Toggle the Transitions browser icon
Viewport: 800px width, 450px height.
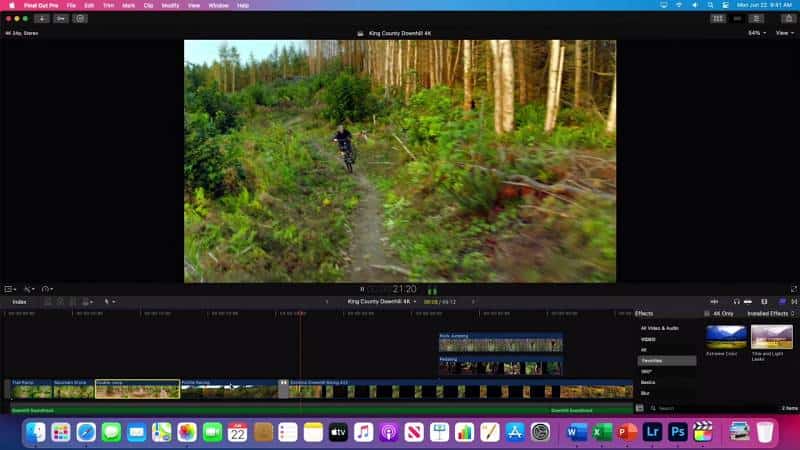(794, 302)
